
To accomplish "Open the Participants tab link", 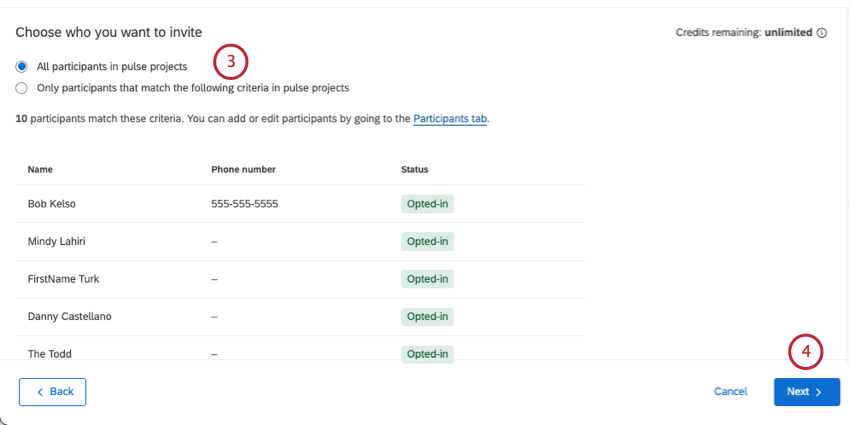I will coord(450,119).
